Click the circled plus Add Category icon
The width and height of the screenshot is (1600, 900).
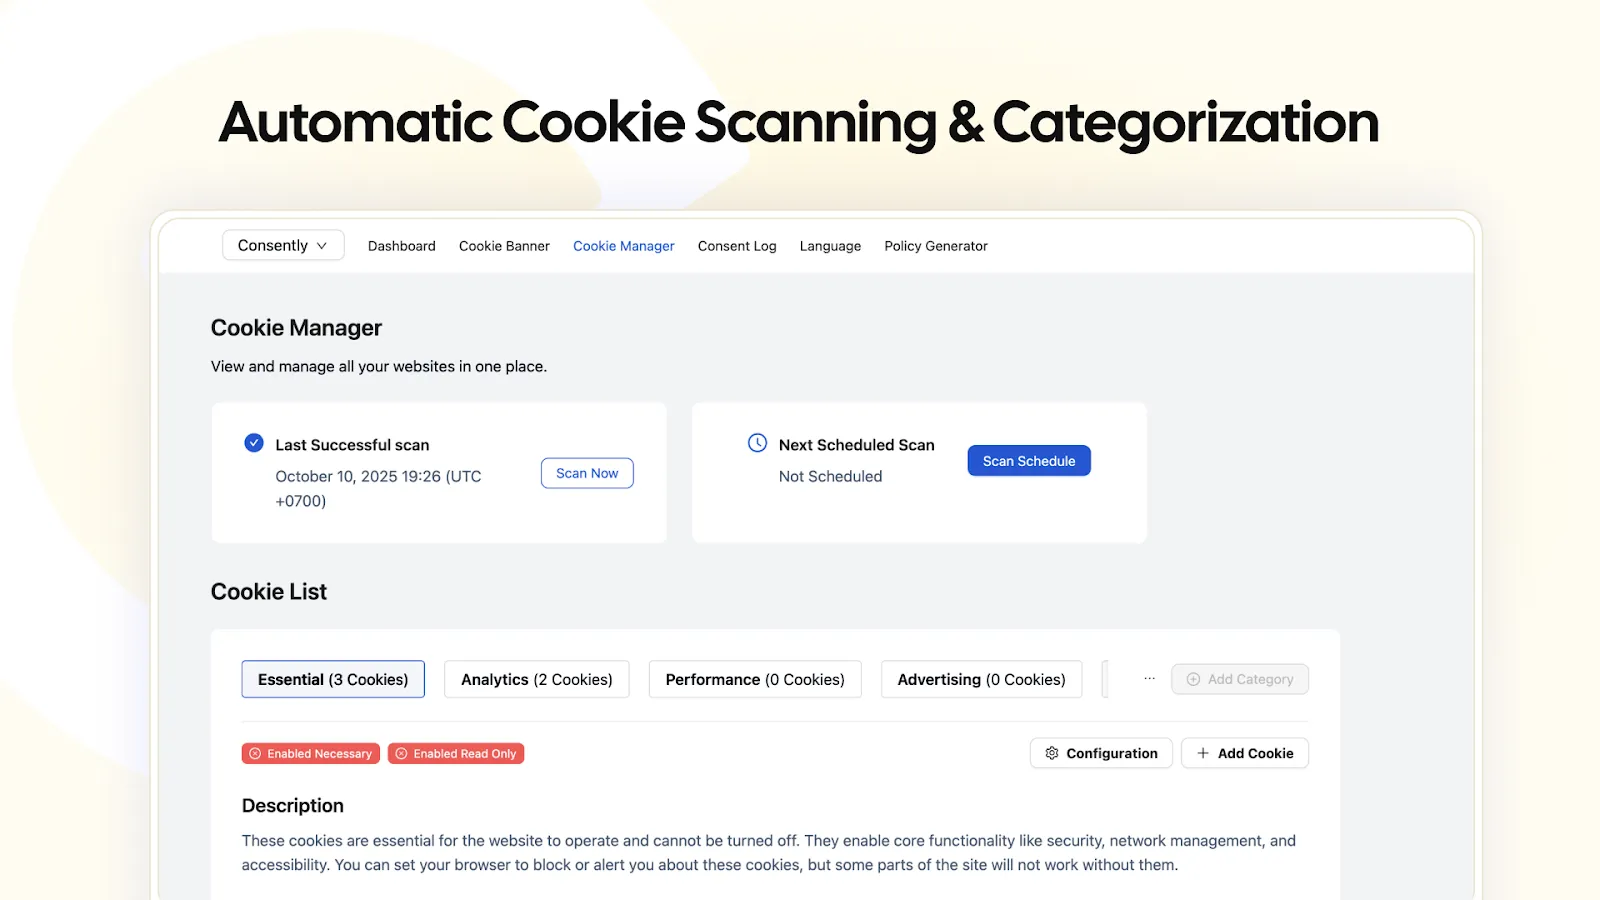coord(1193,679)
